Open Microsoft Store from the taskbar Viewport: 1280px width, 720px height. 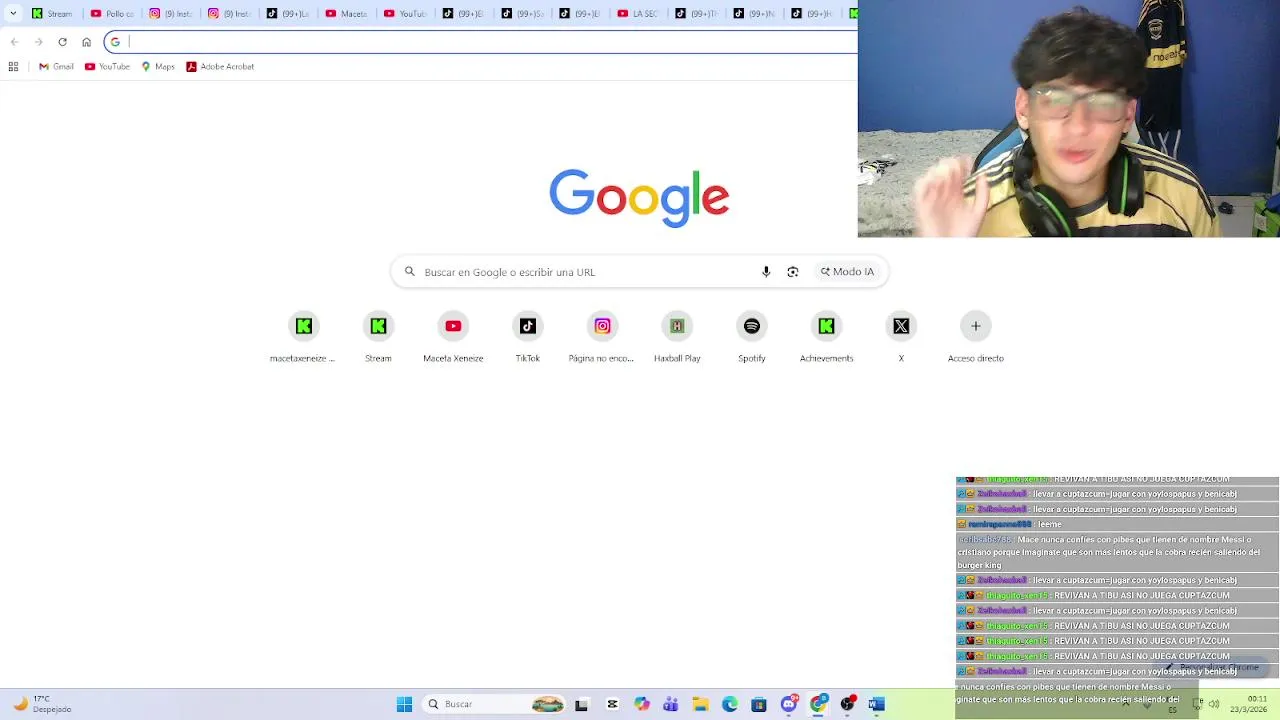pos(759,704)
